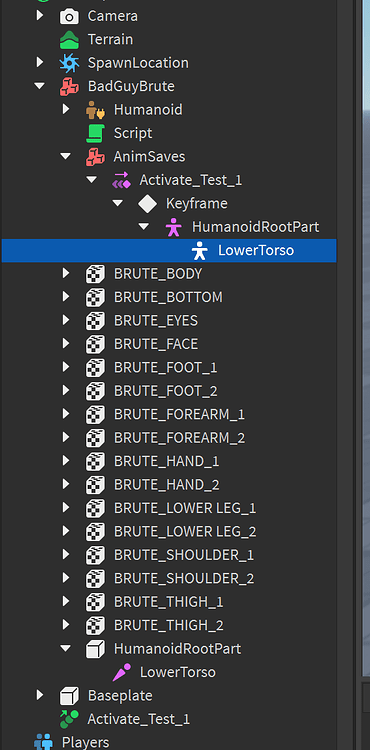Click the white Keyframe diamond icon
This screenshot has width=370, height=750.
[x=147, y=204]
